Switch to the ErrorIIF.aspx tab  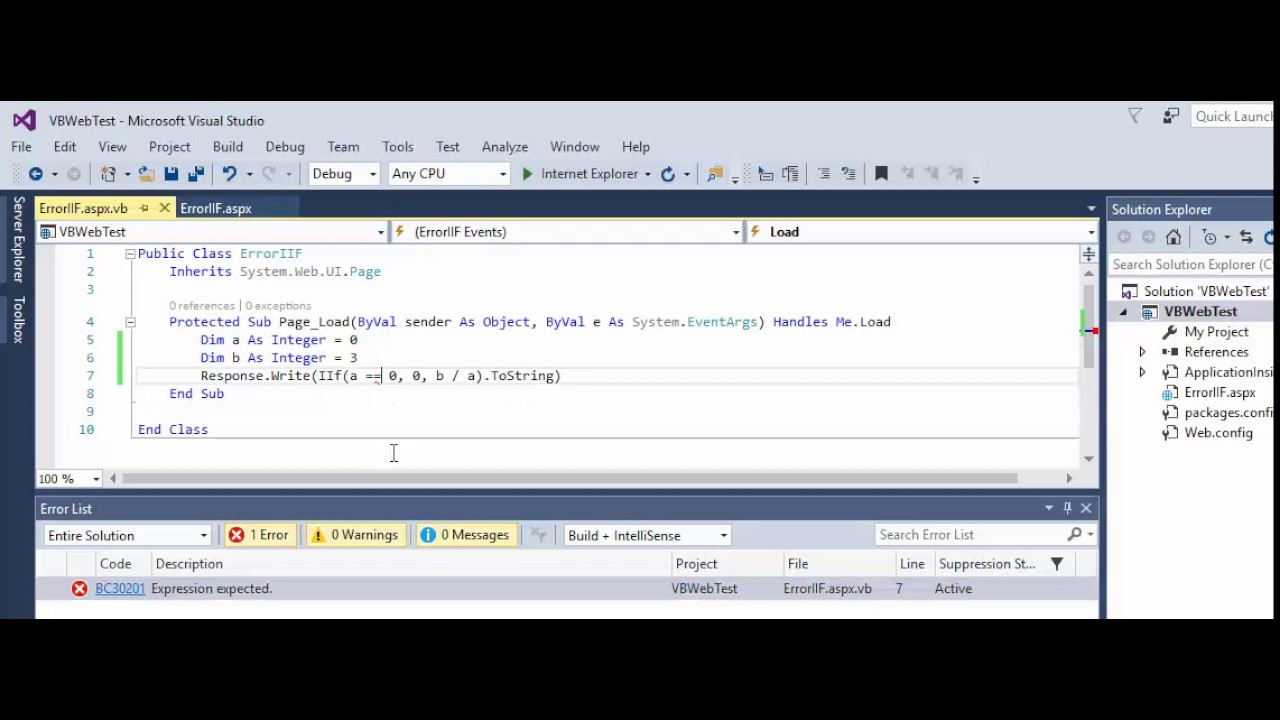click(x=216, y=208)
